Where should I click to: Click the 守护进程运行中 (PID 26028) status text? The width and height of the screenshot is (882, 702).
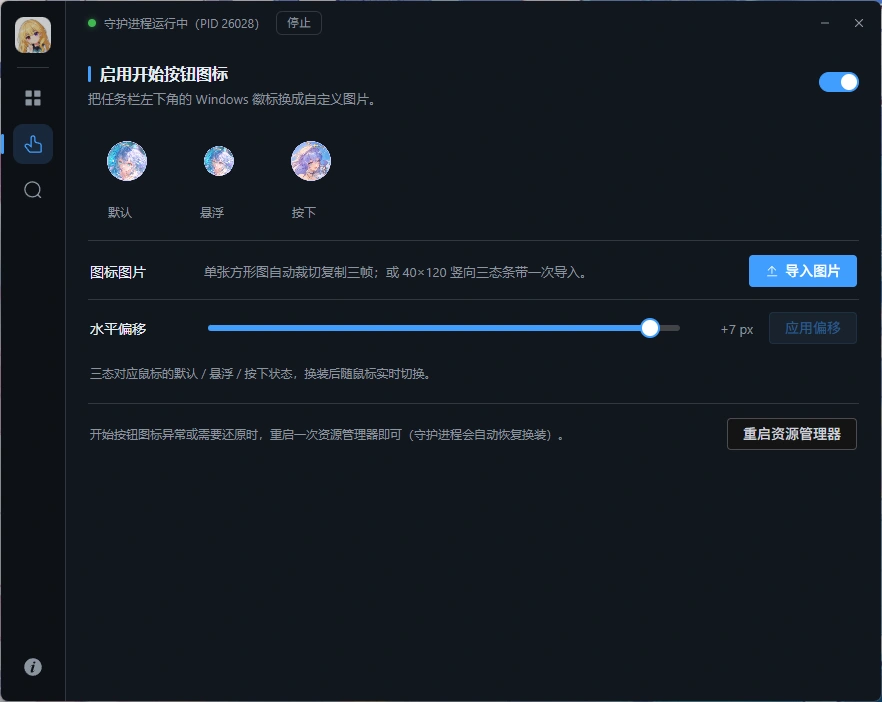pyautogui.click(x=181, y=24)
